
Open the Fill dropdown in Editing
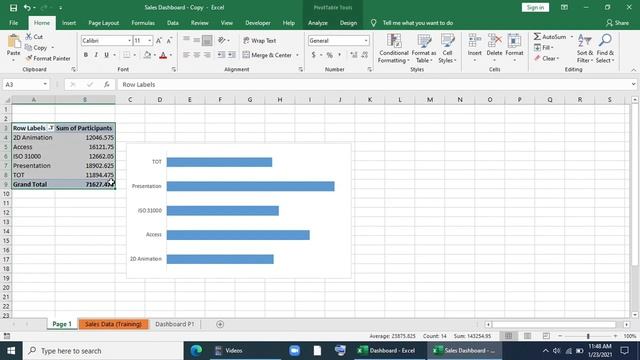544,48
